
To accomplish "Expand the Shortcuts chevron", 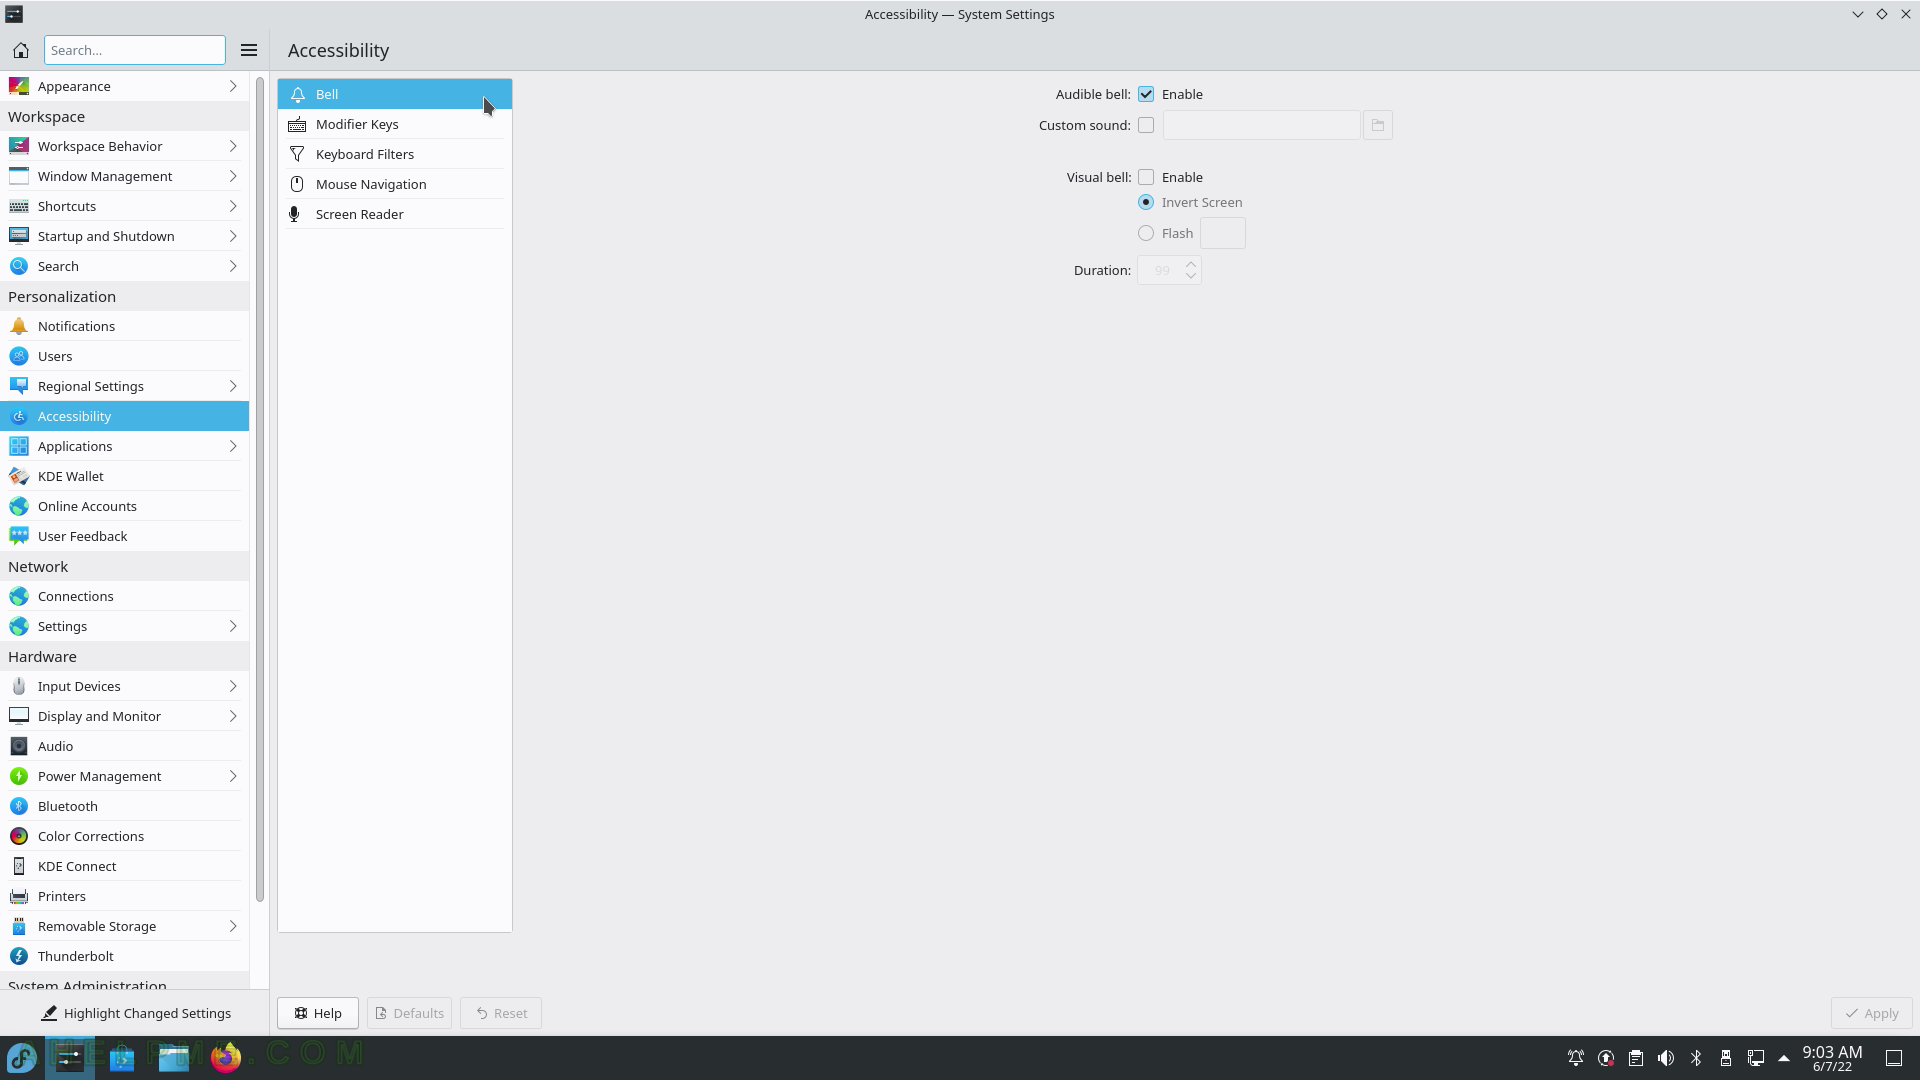I will click(x=233, y=206).
